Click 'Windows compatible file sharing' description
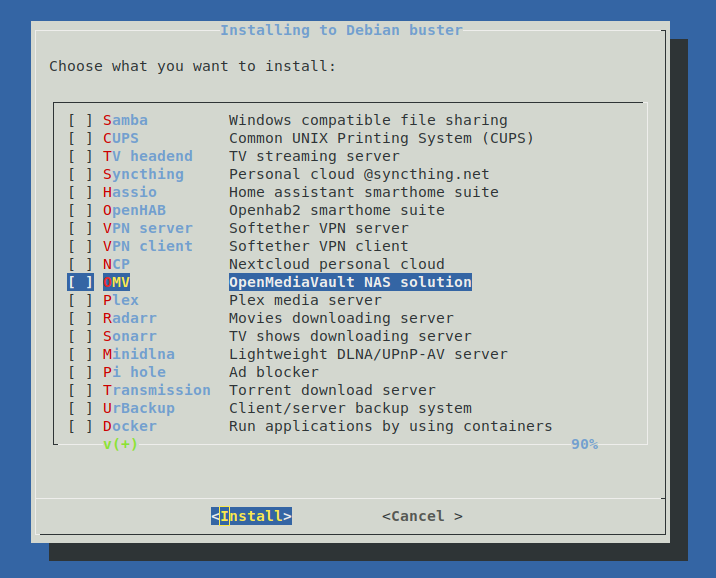This screenshot has width=716, height=578. click(x=368, y=120)
